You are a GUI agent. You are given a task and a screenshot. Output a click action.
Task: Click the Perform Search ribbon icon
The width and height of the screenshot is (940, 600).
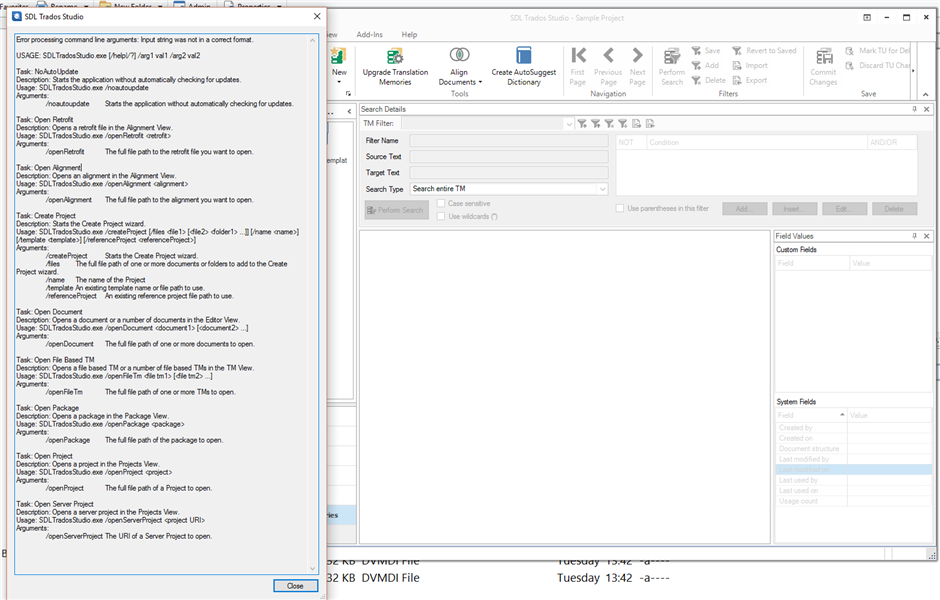(672, 57)
